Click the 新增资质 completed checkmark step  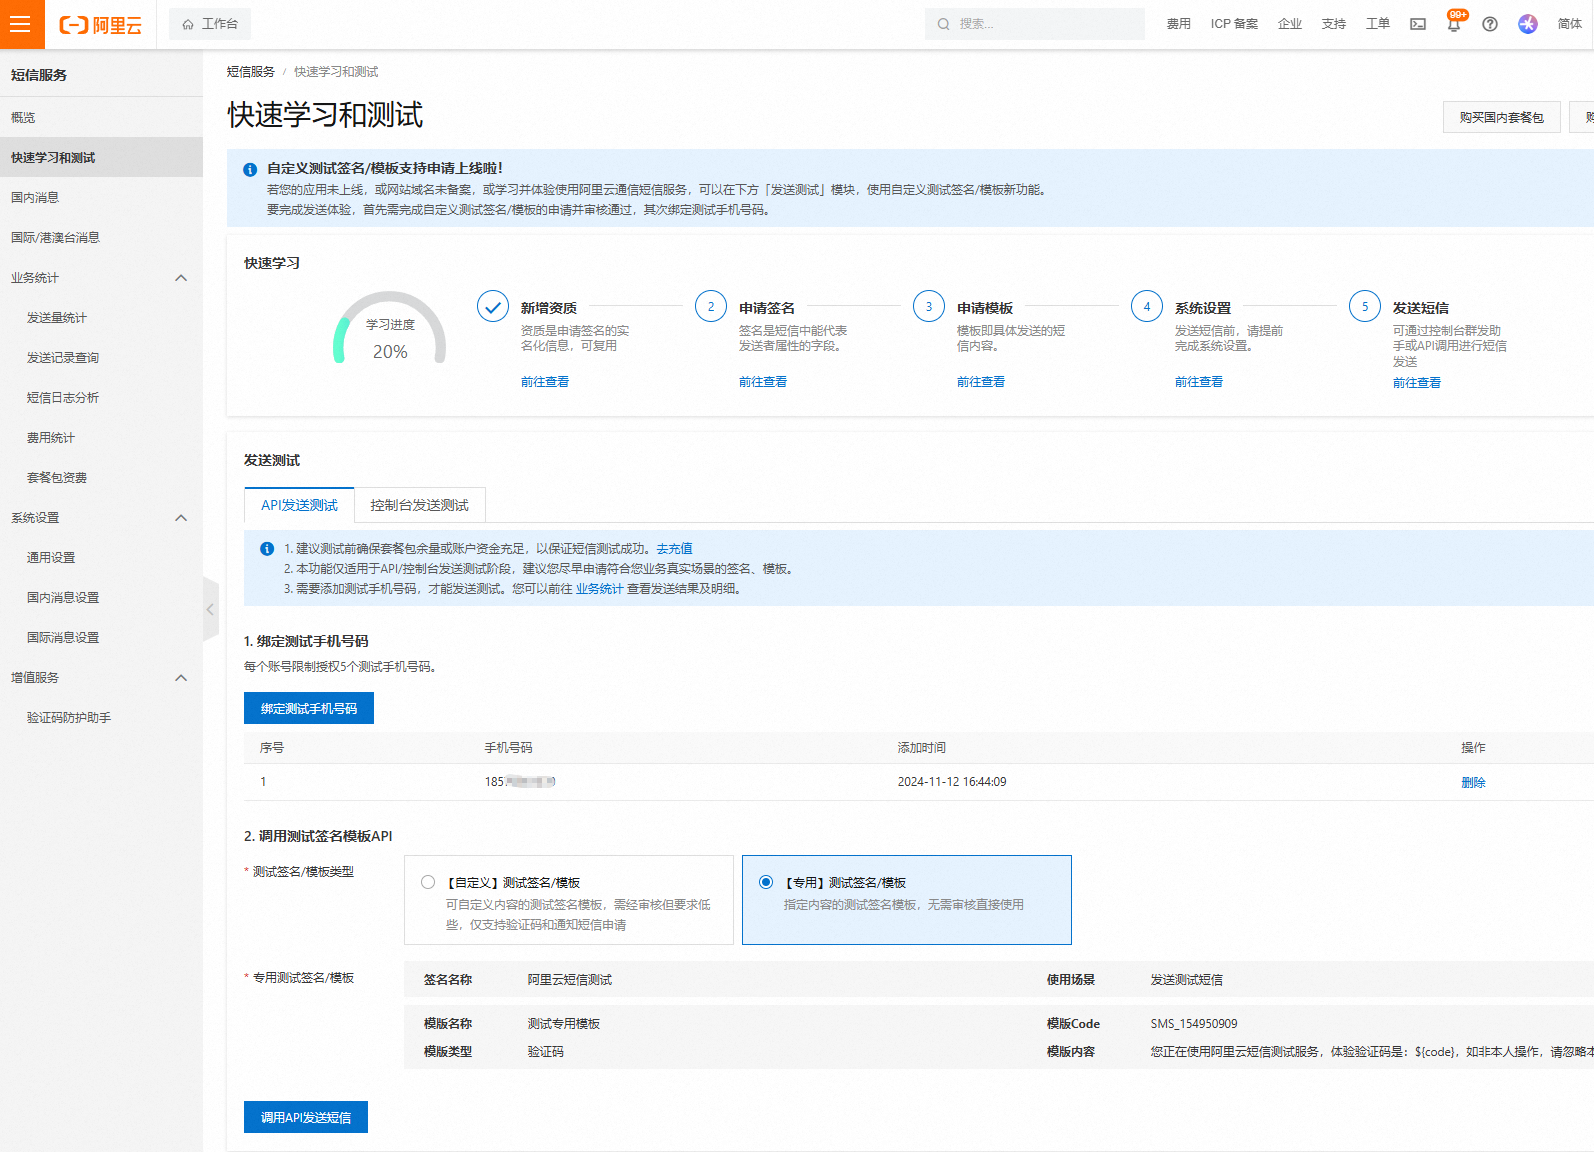[x=493, y=306]
